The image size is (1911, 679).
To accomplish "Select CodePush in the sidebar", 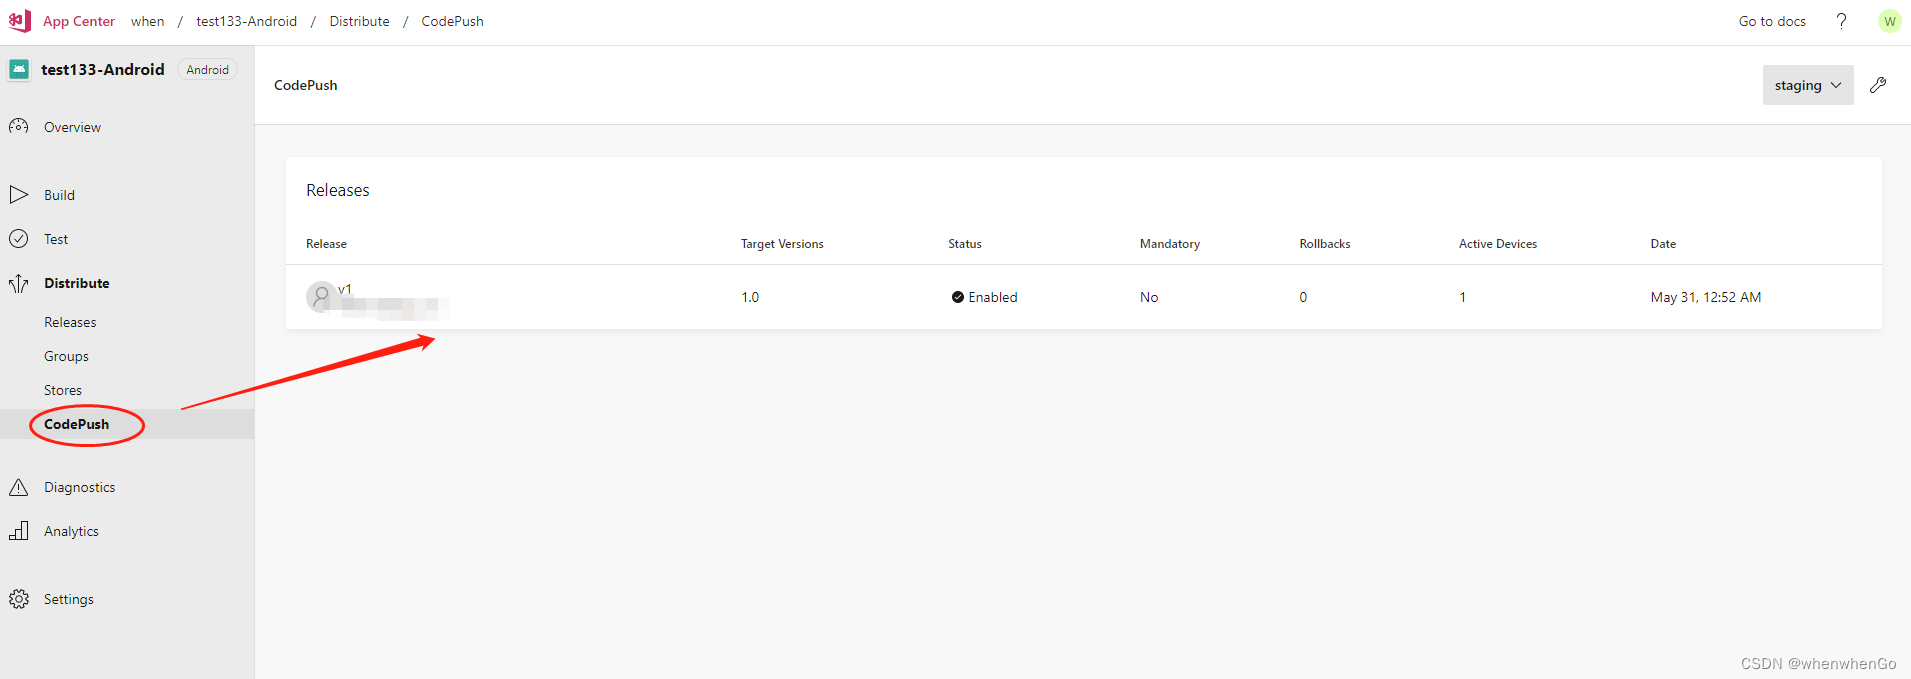I will (77, 424).
